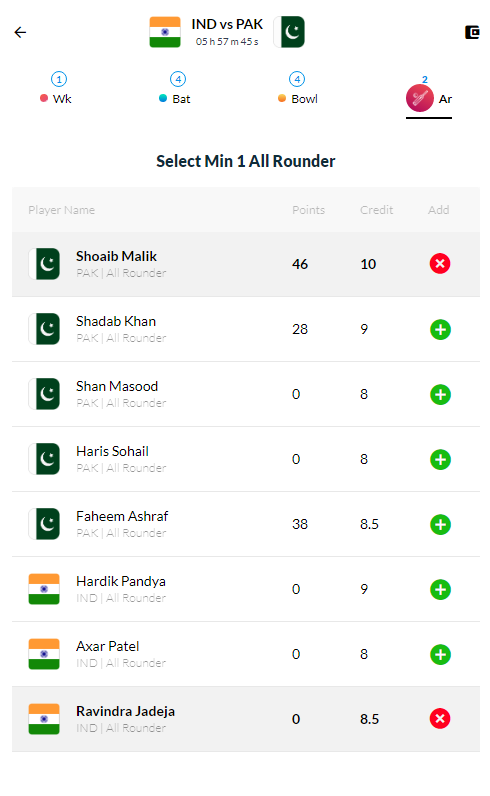Add Hardik Pandya to the team
Image resolution: width=490 pixels, height=796 pixels.
click(440, 589)
